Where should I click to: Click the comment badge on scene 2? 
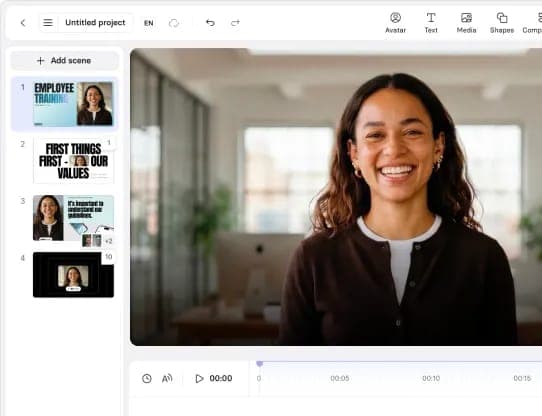click(x=109, y=142)
